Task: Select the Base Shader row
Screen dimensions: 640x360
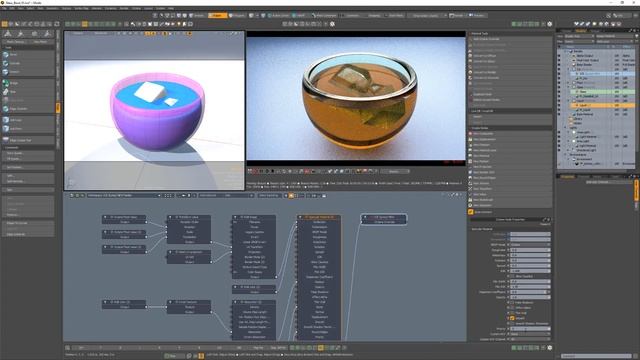Action: (596, 64)
